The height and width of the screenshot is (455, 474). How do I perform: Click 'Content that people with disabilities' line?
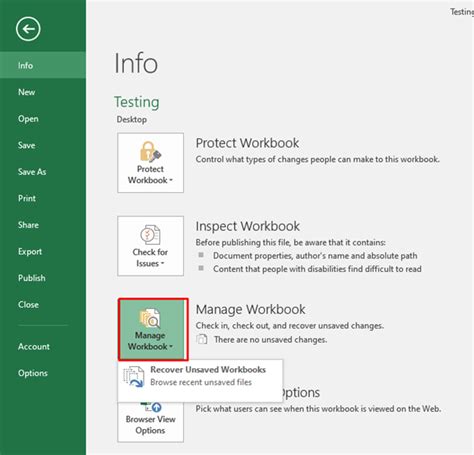click(317, 269)
